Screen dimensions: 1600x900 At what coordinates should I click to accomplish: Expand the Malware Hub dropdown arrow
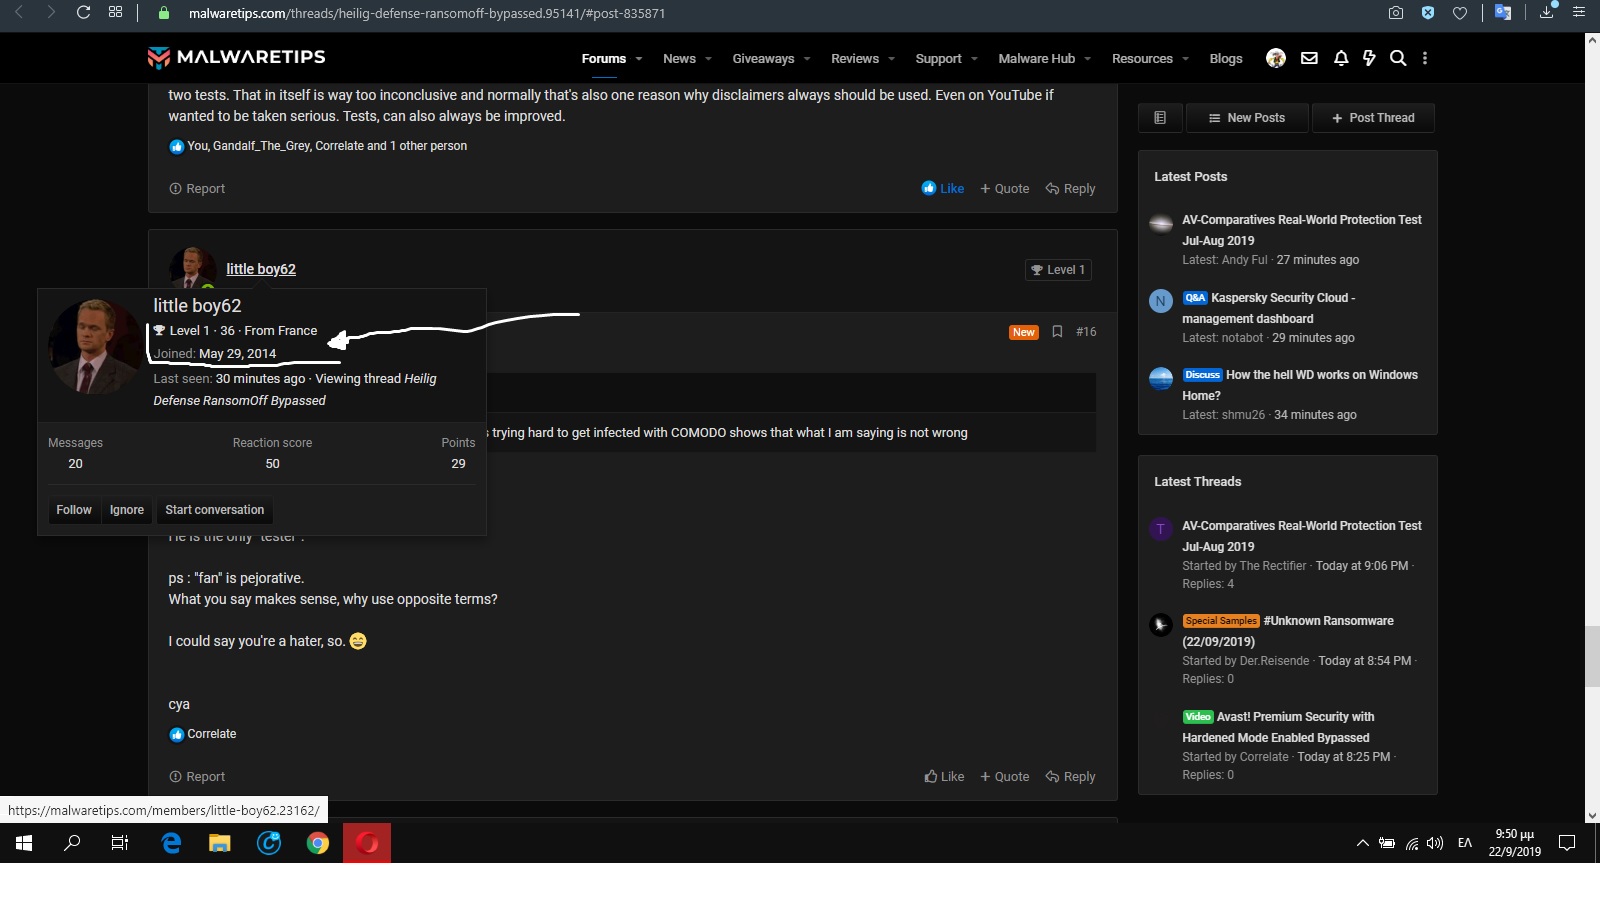pyautogui.click(x=1088, y=59)
